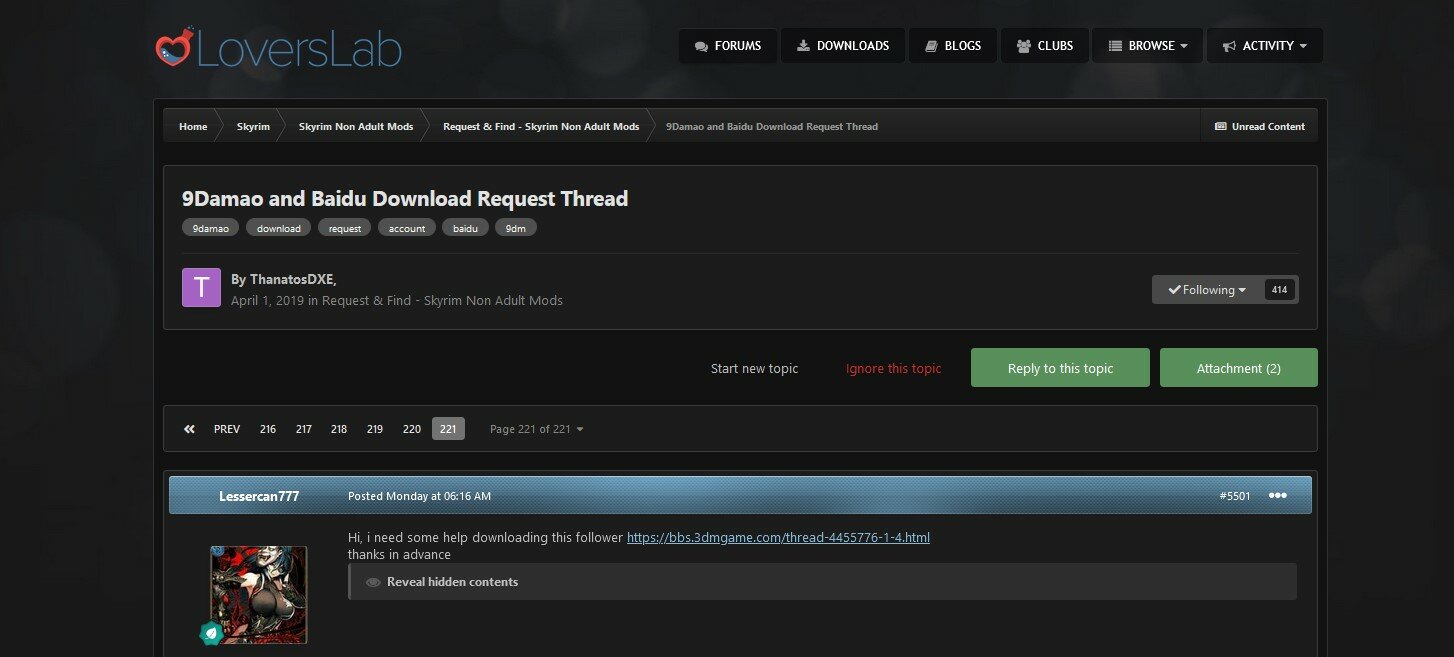Open ThanatosDXE author profile link
The image size is (1454, 657).
pos(292,280)
